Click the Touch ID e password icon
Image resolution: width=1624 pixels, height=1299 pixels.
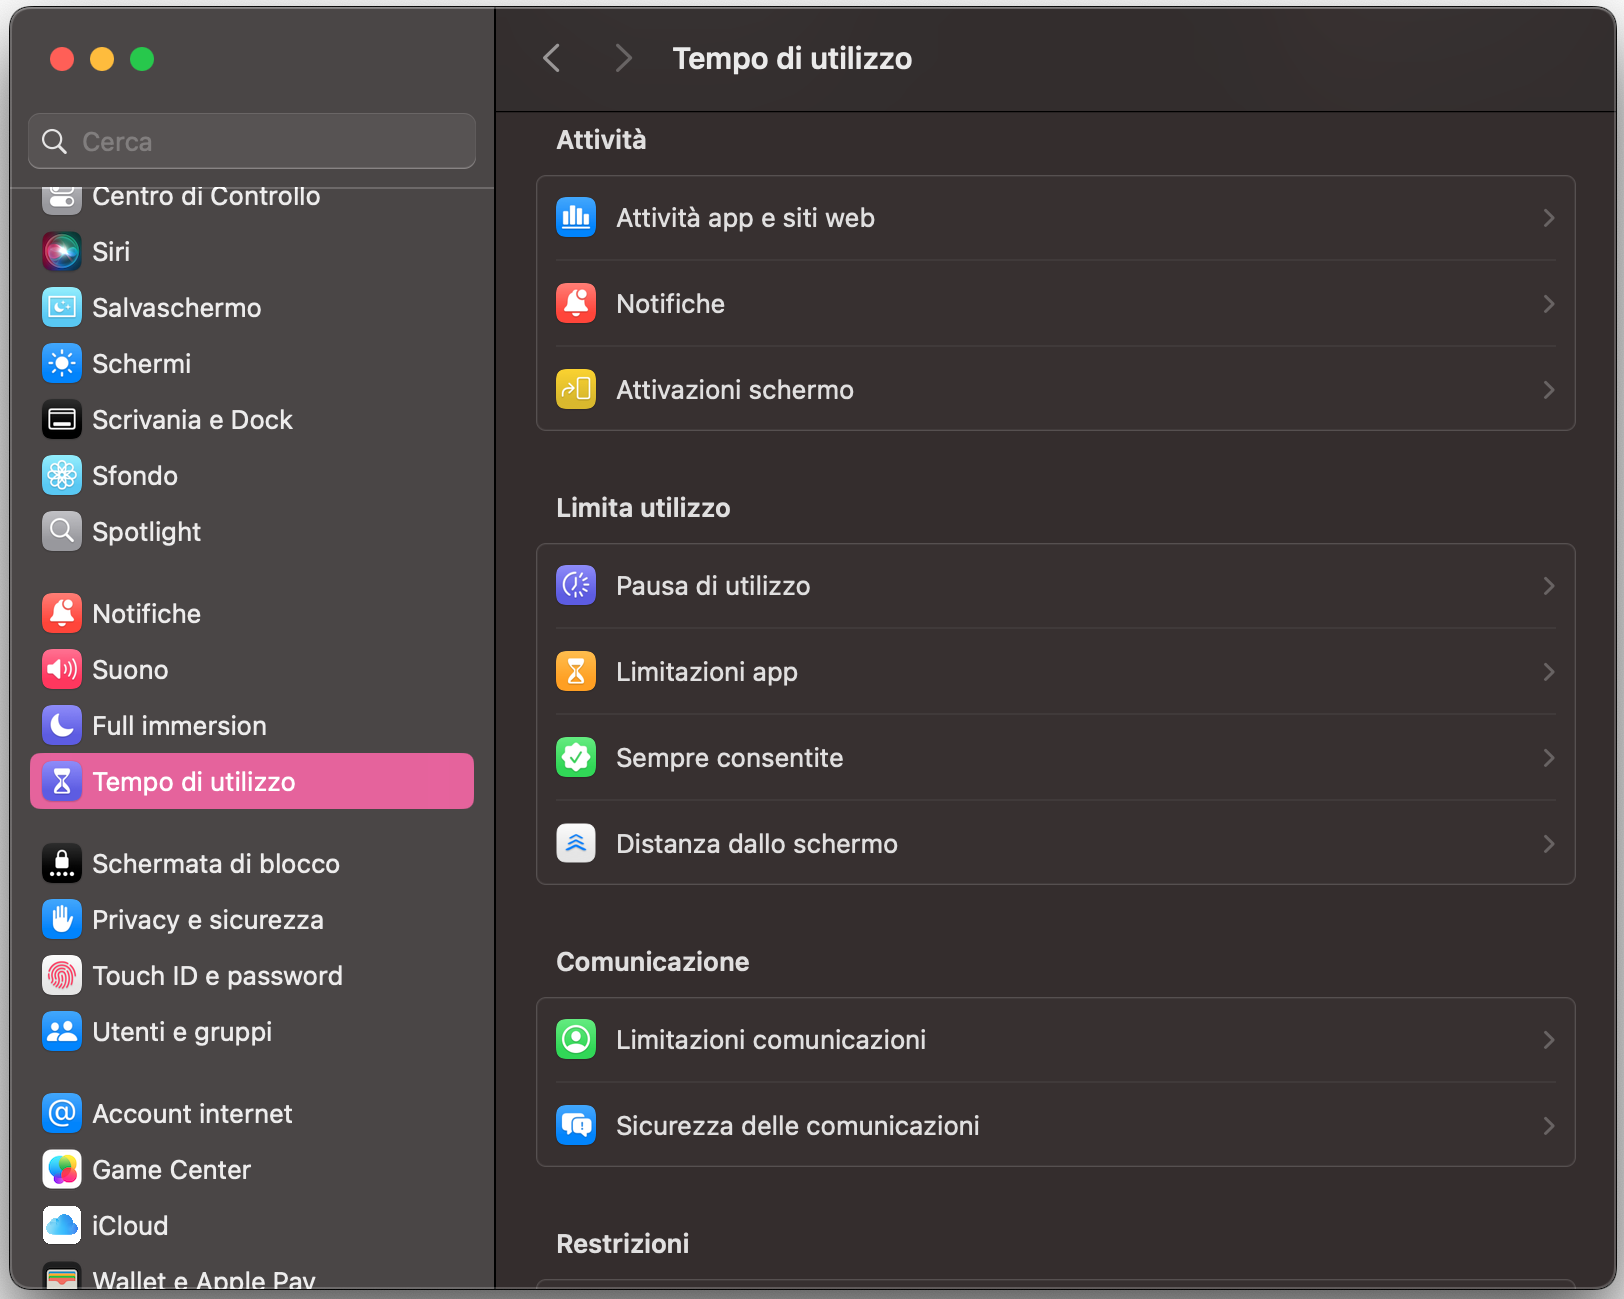tap(61, 975)
